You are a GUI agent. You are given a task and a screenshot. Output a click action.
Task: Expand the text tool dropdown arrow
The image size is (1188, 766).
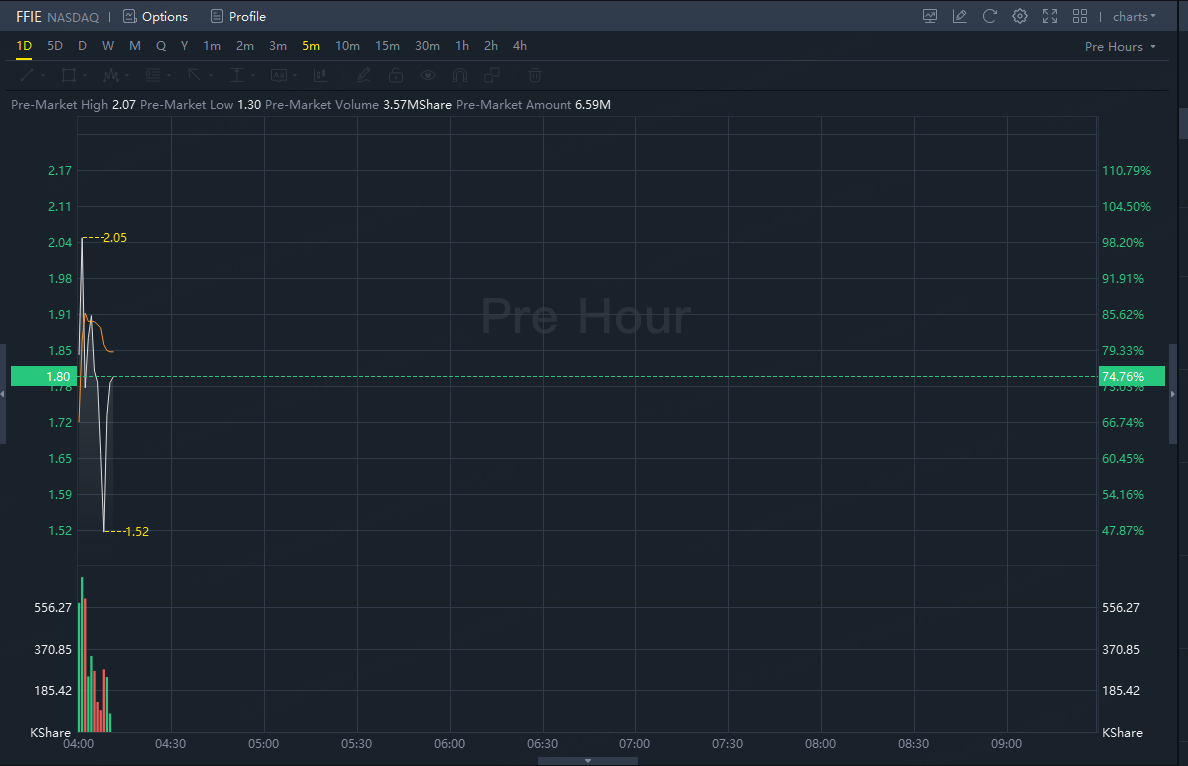click(295, 76)
